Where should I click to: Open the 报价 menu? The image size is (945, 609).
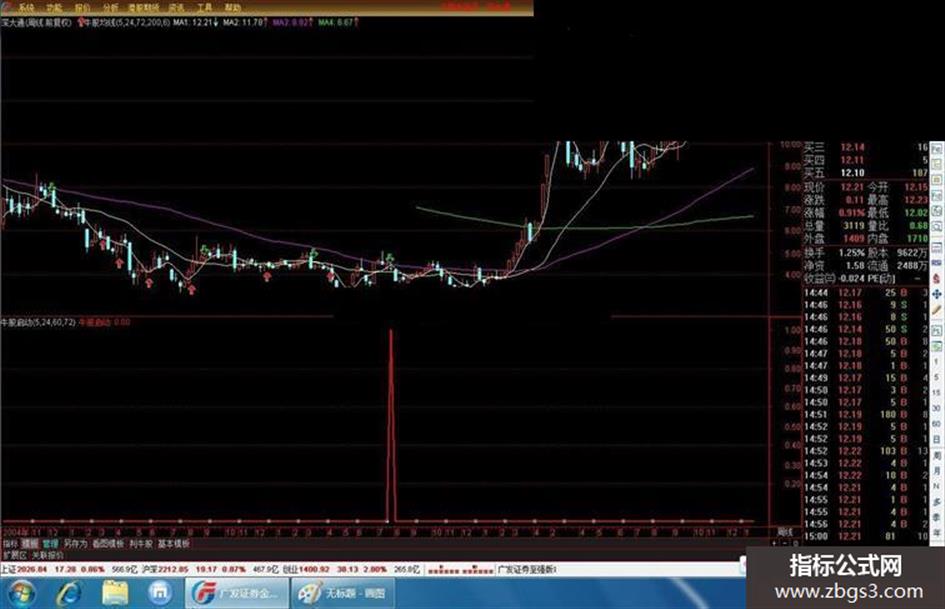coord(83,7)
